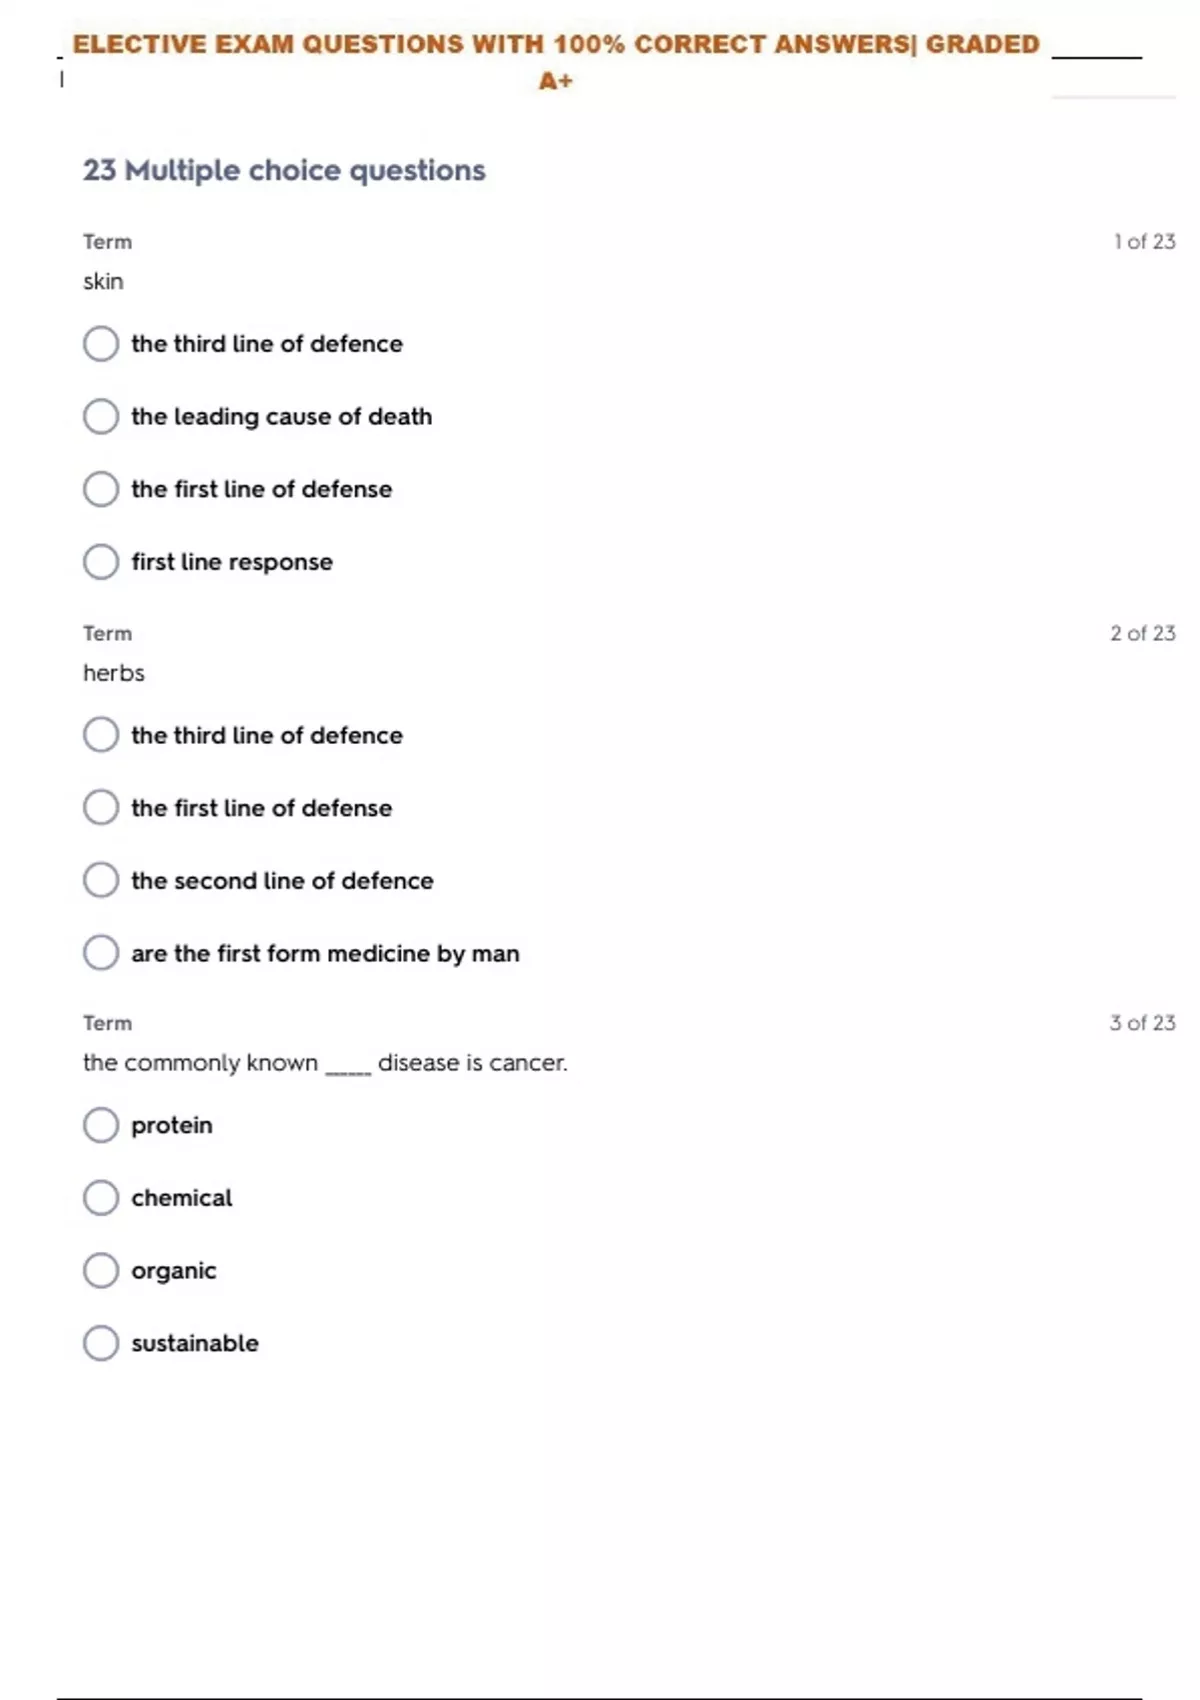
Task: Click the "3 of 23" question counter
Action: [x=1142, y=1023]
